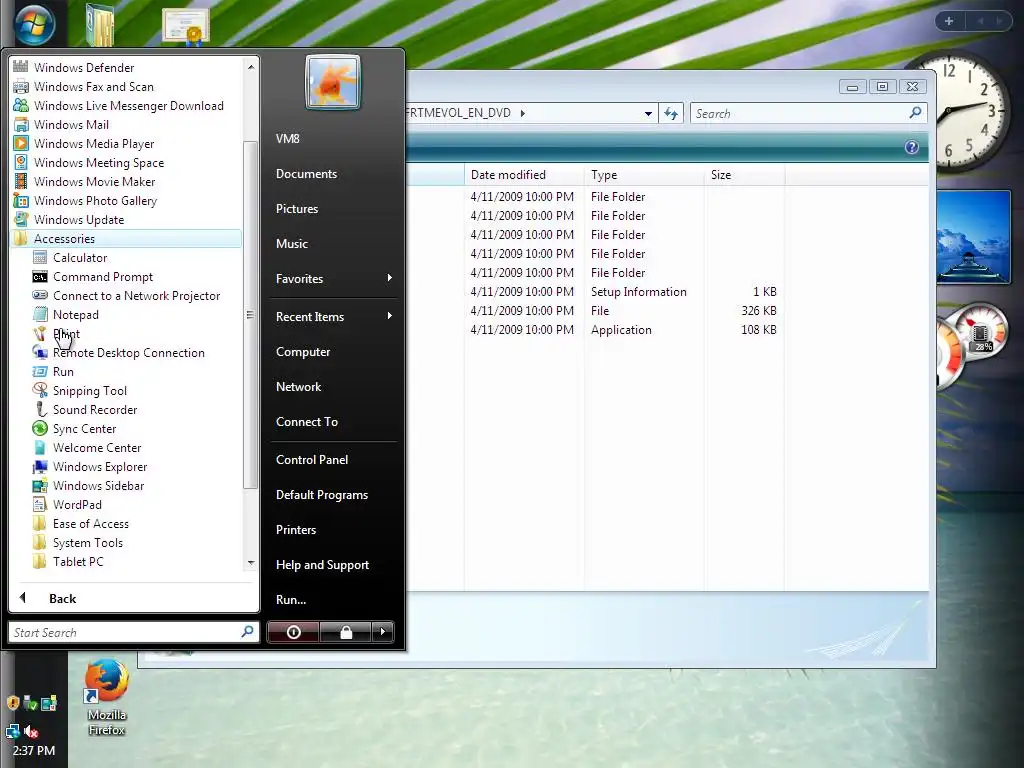The height and width of the screenshot is (768, 1024).
Task: Open Network from Start menu
Action: [x=298, y=386]
